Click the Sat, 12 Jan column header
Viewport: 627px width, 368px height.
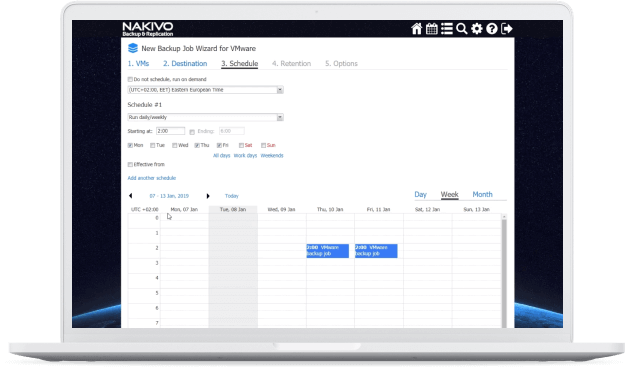tap(427, 210)
